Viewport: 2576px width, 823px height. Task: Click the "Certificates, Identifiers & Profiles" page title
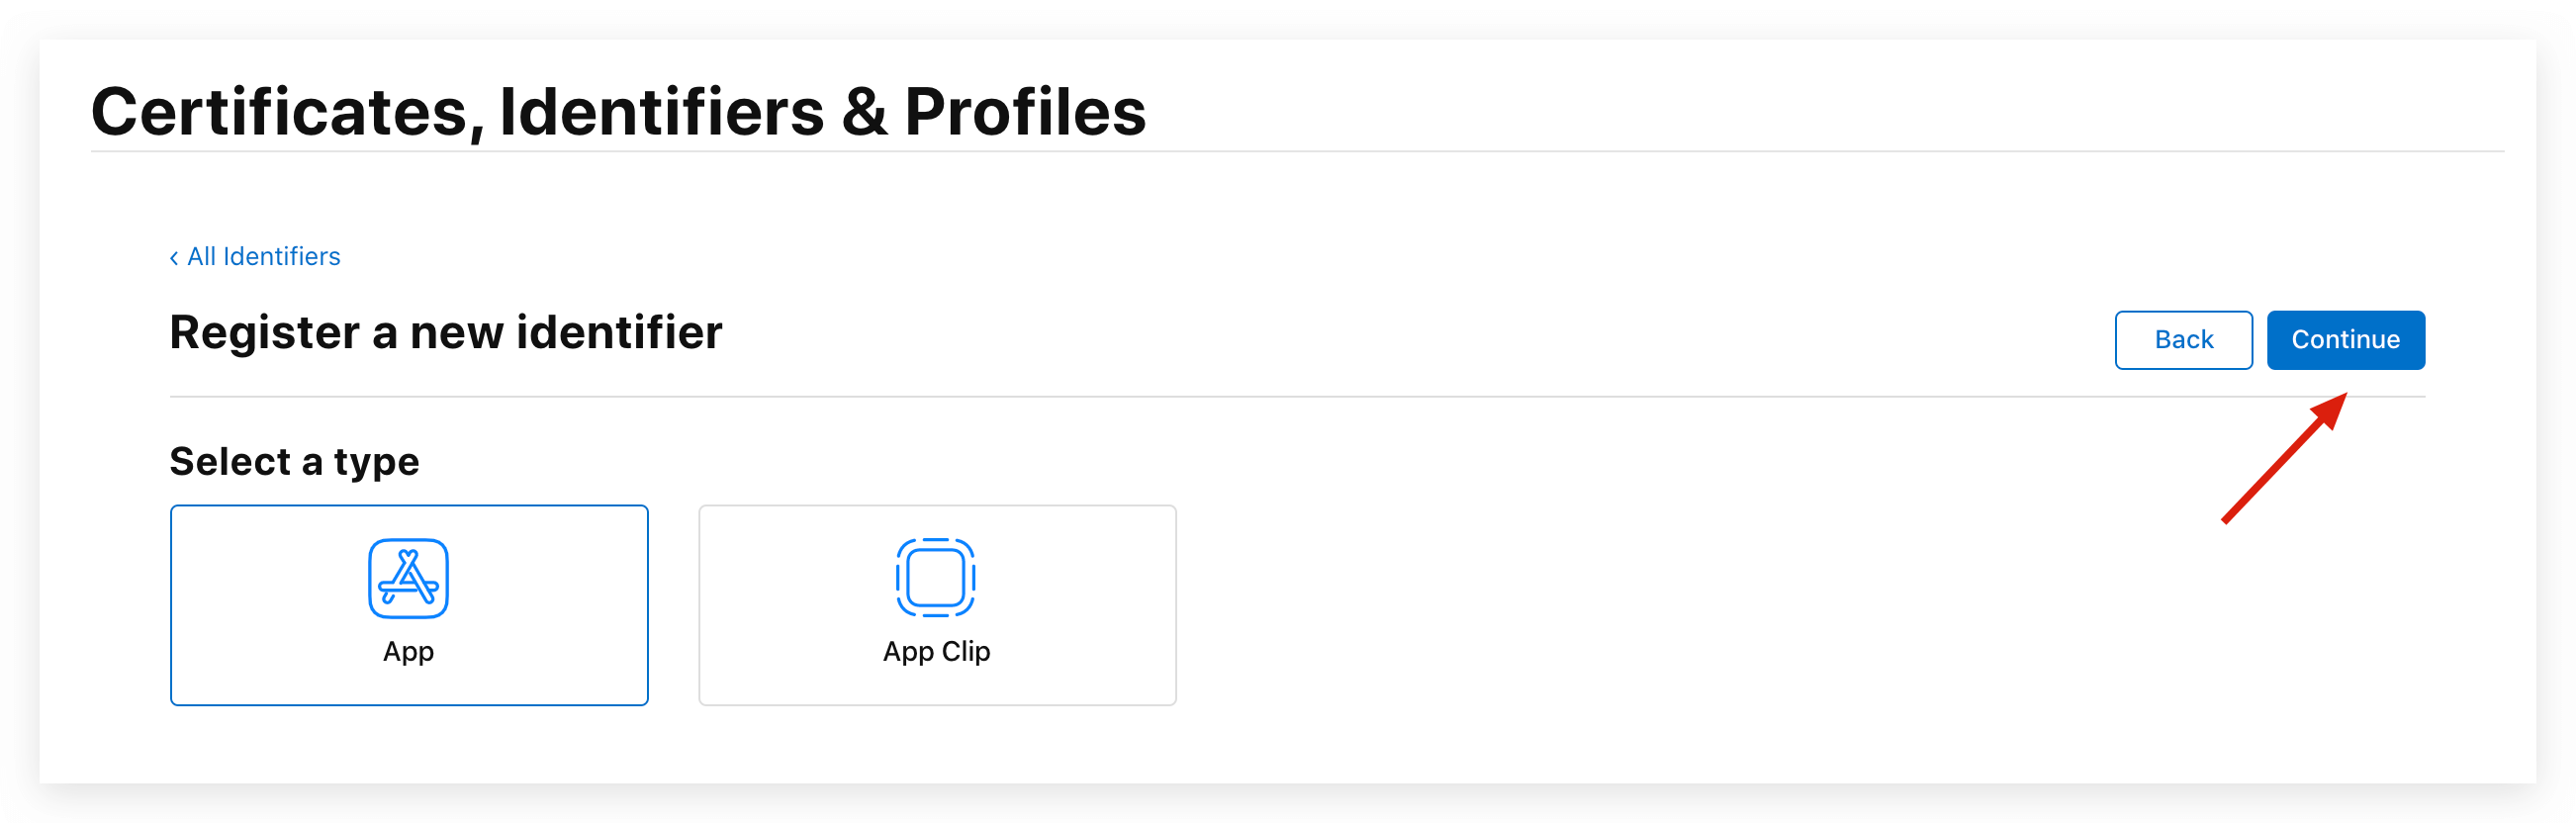618,111
